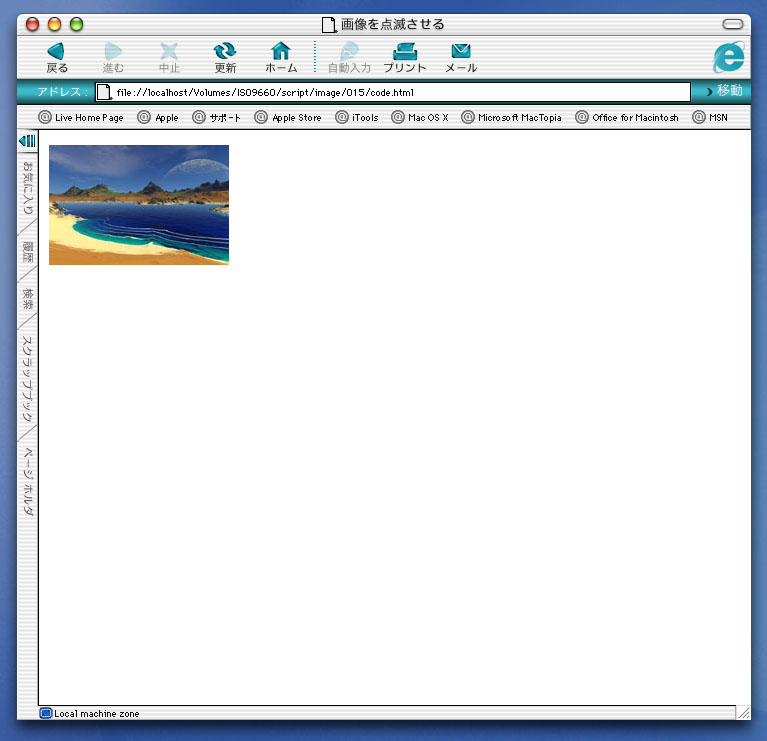Click the Local machine zone status icon
Viewport: 767px width, 741px height.
click(45, 713)
